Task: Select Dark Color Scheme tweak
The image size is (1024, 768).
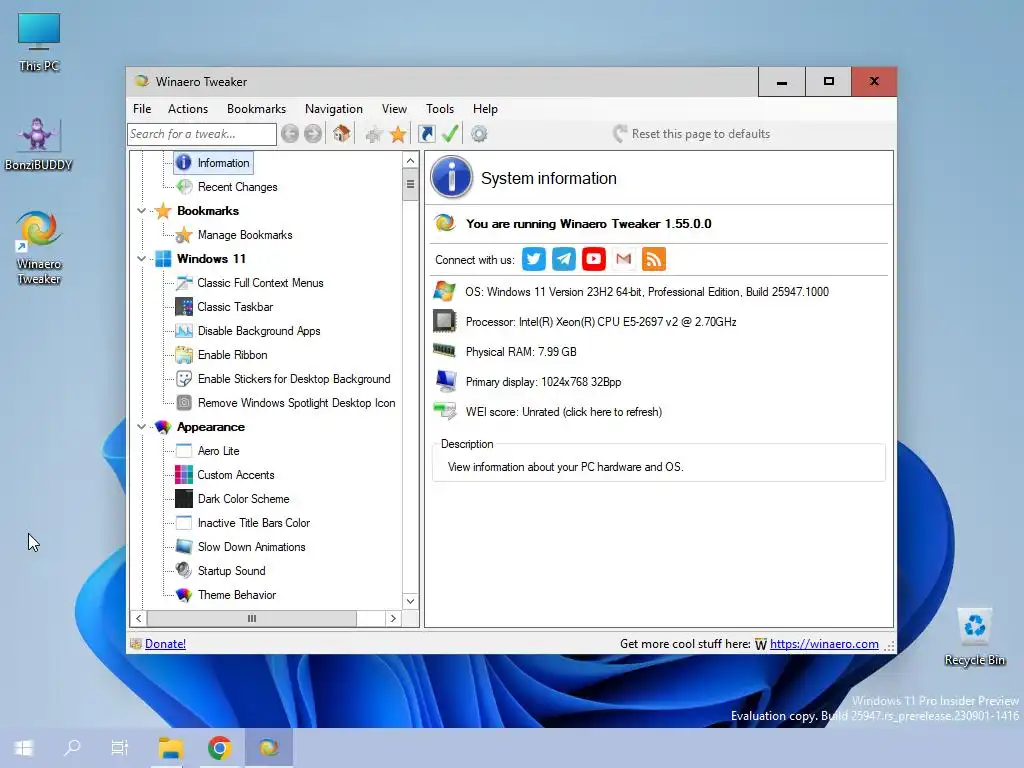Action: click(x=243, y=499)
